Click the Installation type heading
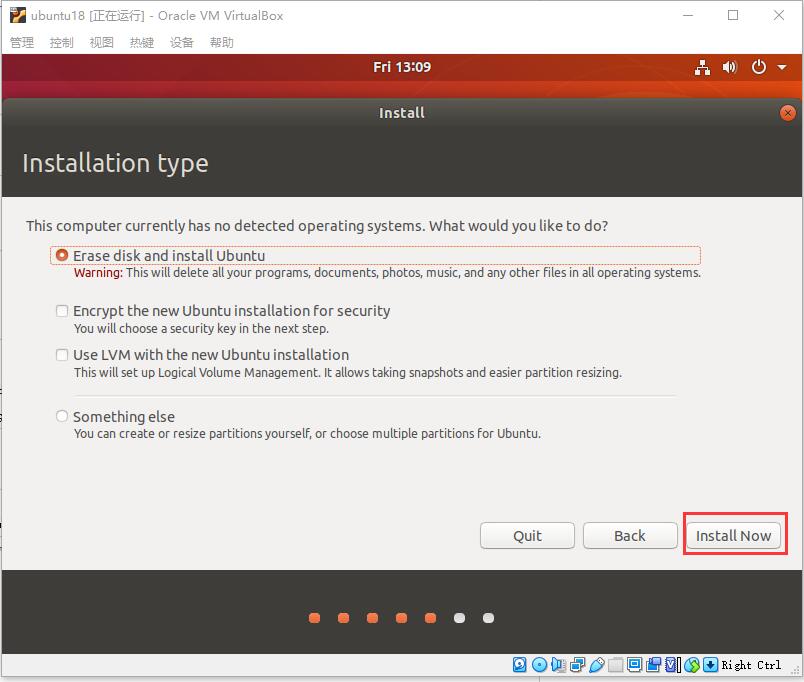This screenshot has height=682, width=804. 115,164
